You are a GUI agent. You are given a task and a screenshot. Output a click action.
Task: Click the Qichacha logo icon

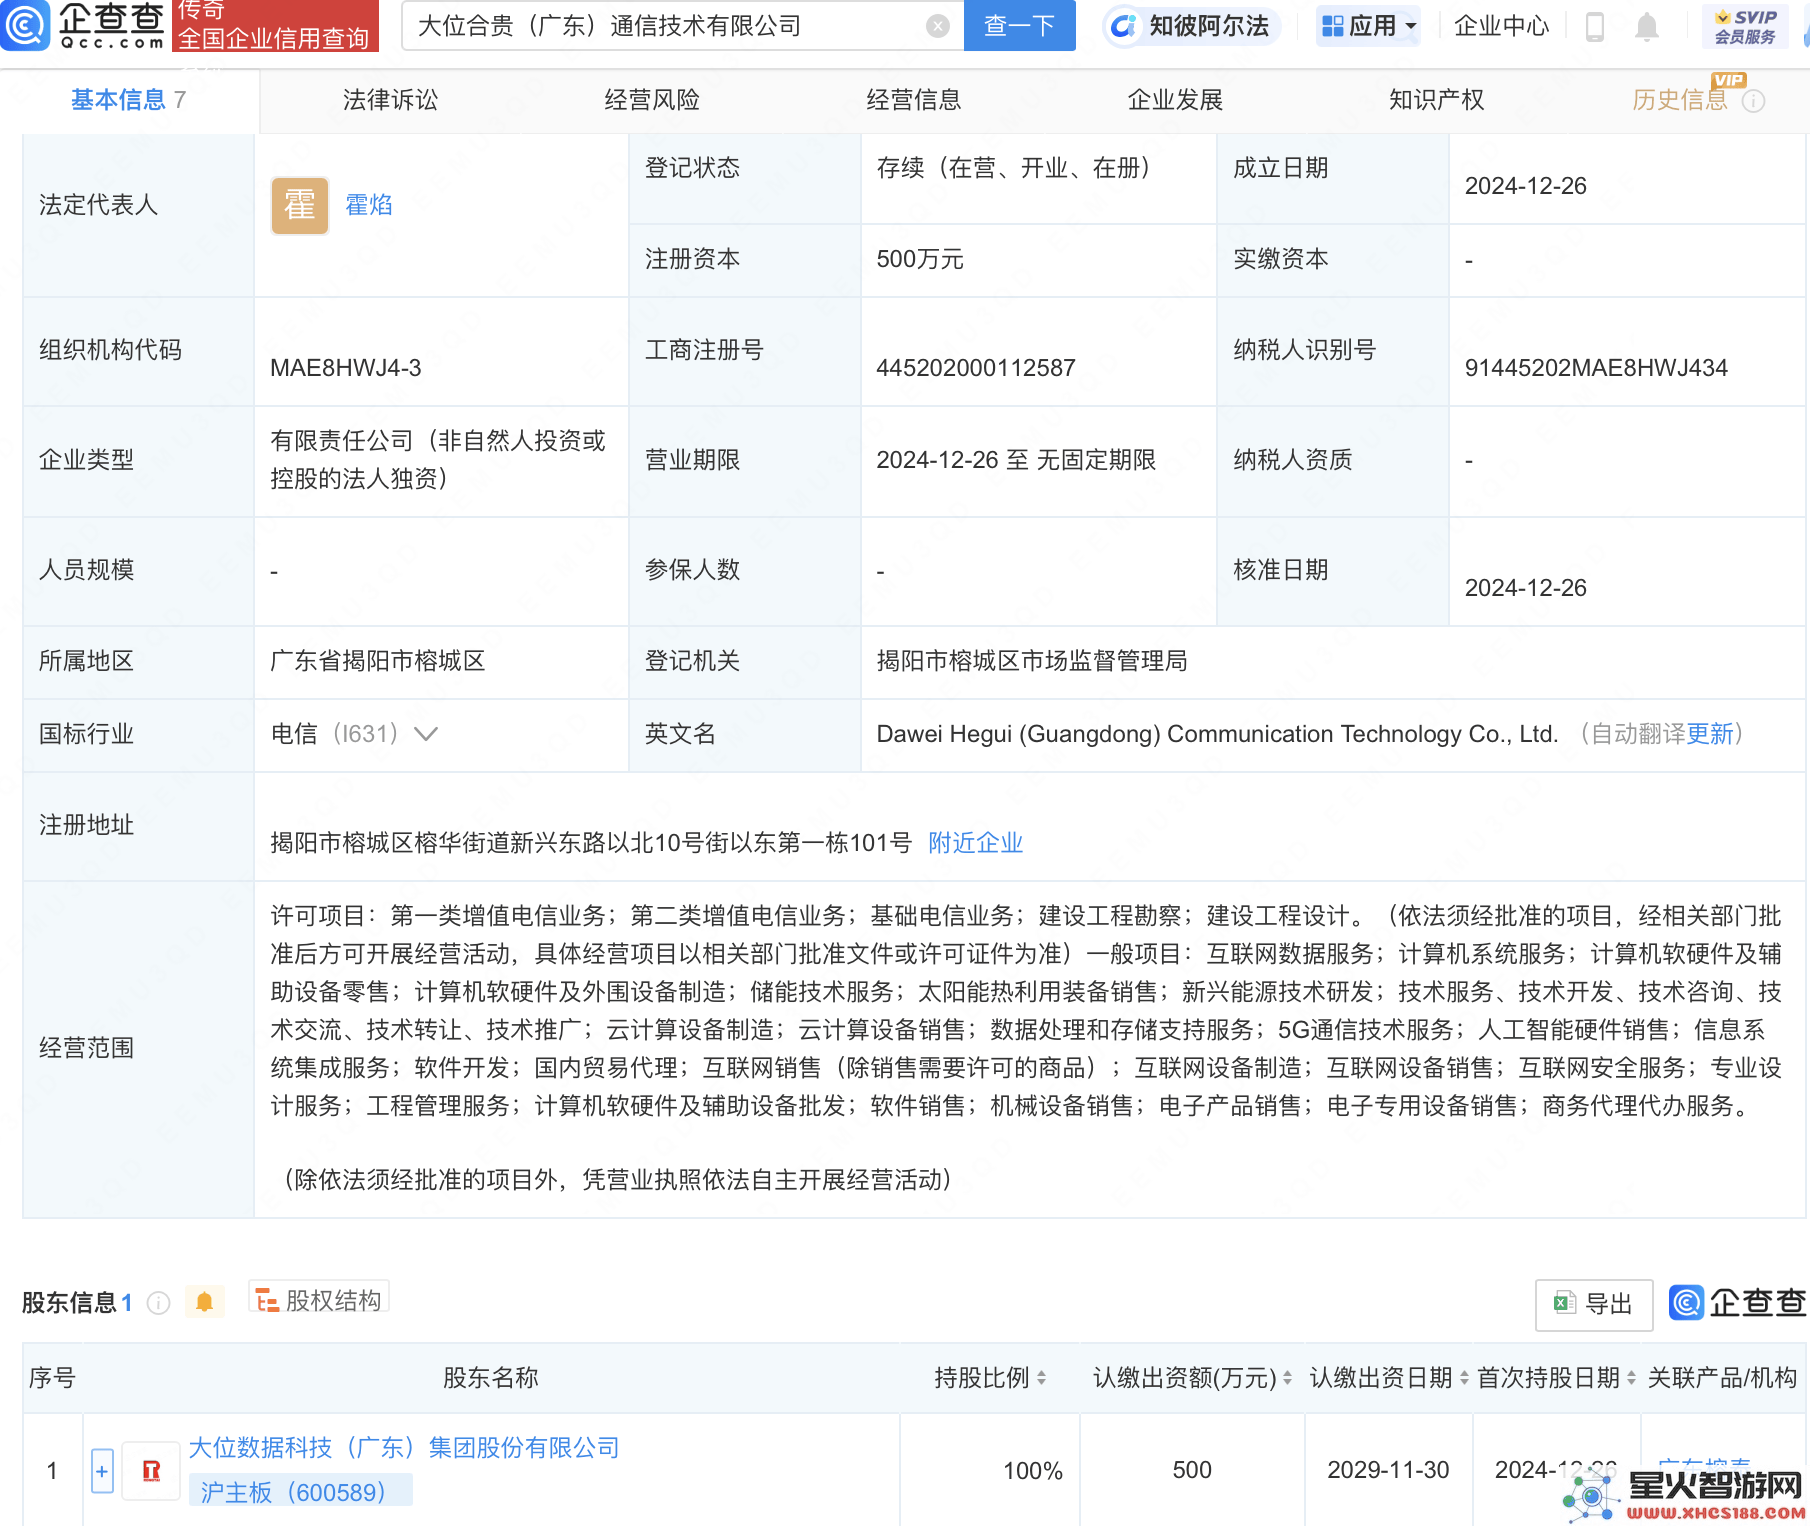pyautogui.click(x=25, y=25)
